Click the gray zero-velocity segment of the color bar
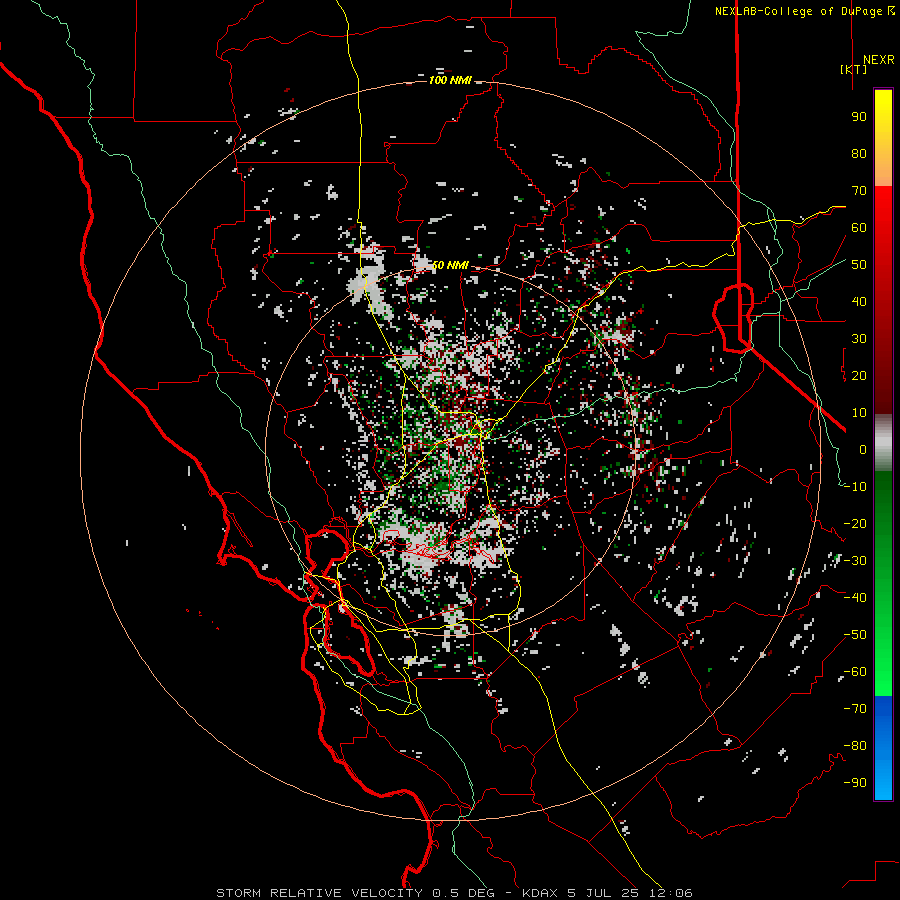900x900 pixels. tap(883, 443)
